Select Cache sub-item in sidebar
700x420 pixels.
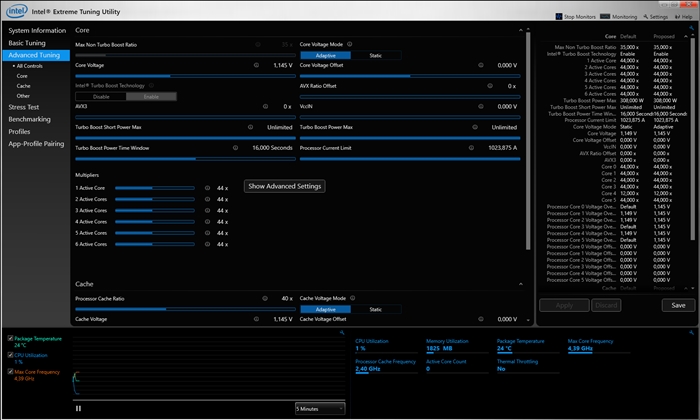[23, 86]
